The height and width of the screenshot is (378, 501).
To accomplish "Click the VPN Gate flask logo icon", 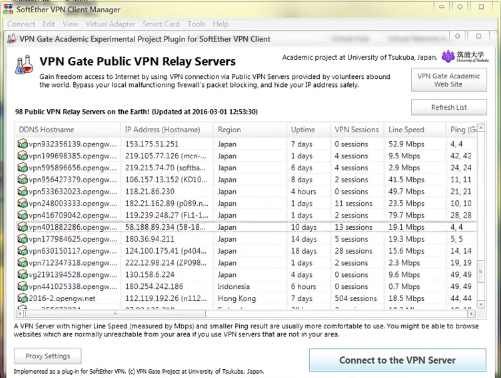I will point(24,65).
